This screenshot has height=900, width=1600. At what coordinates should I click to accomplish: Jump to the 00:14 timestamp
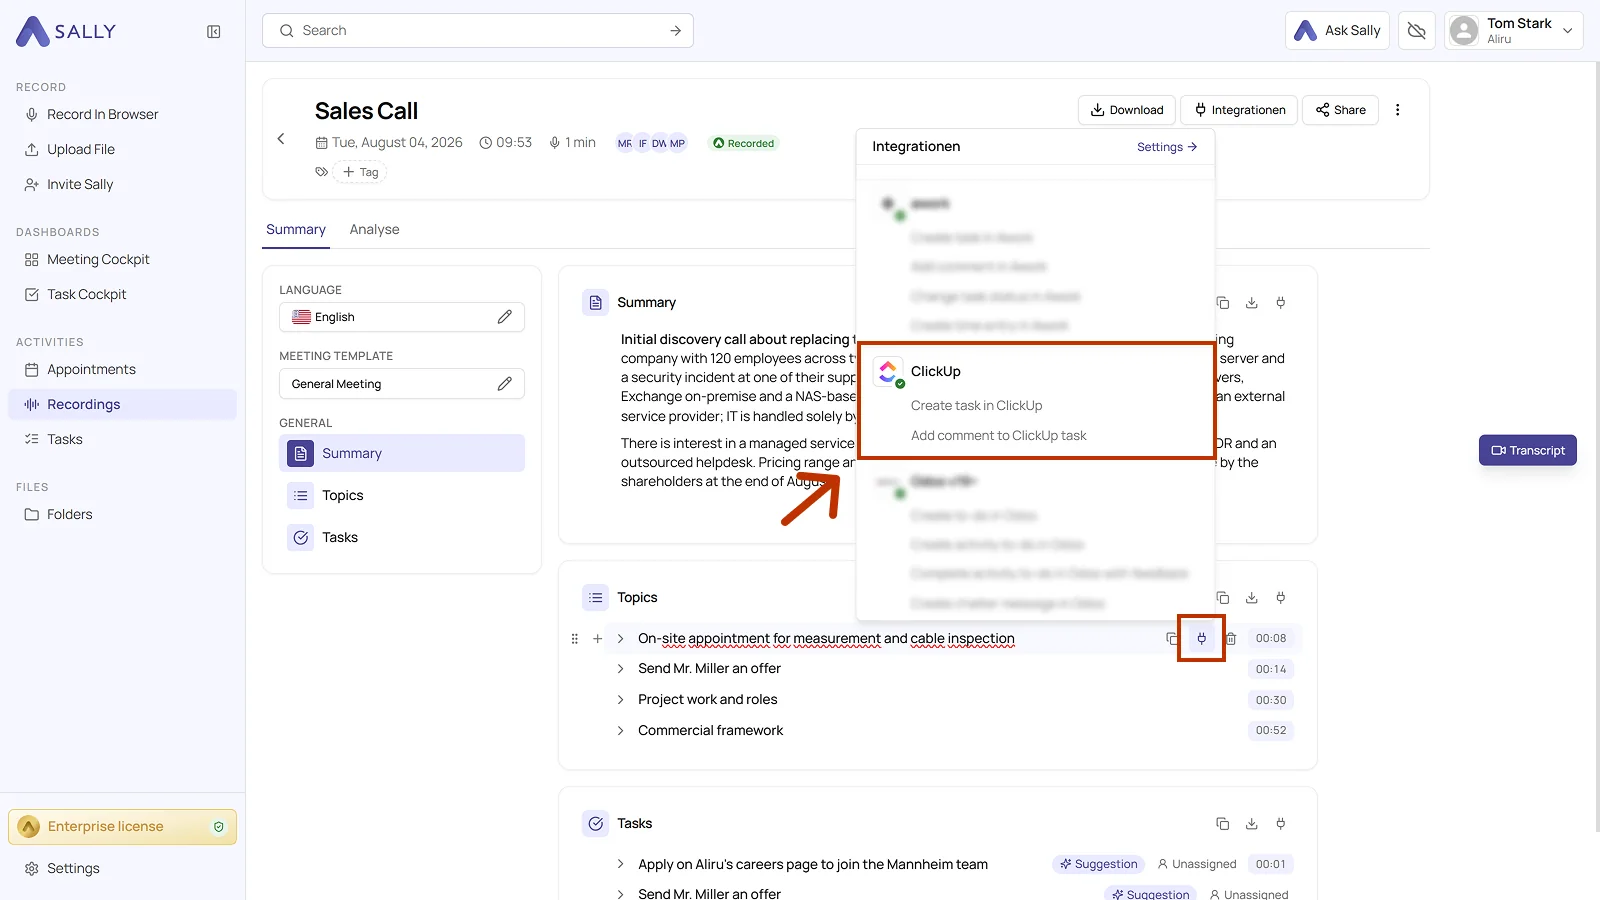1271,669
